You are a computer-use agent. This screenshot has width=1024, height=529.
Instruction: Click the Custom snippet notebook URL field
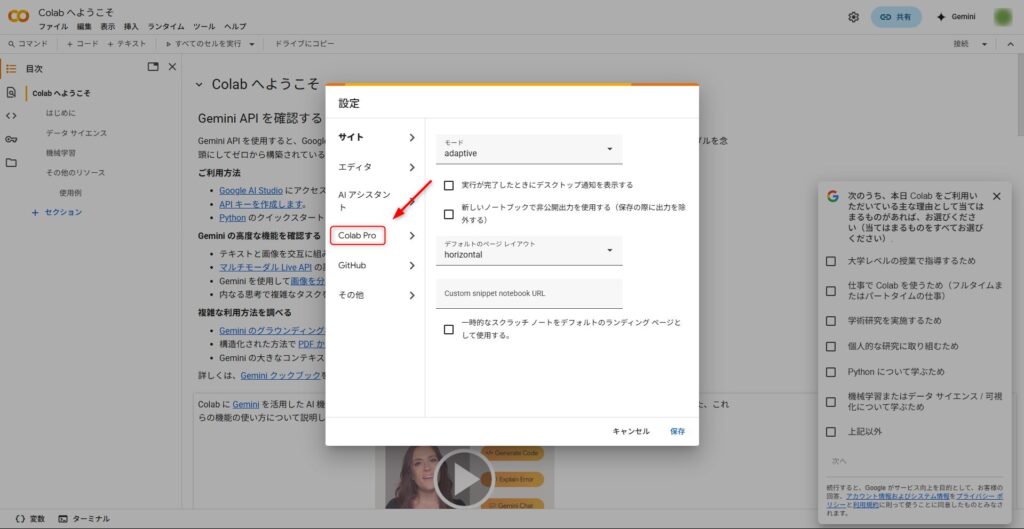529,294
